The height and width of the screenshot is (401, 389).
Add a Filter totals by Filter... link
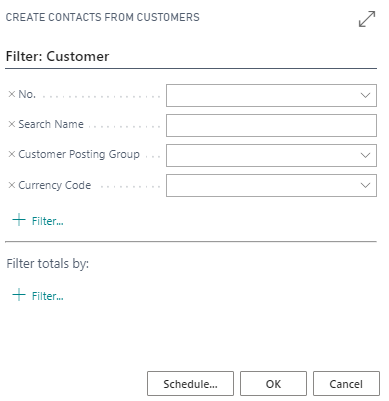tap(38, 296)
